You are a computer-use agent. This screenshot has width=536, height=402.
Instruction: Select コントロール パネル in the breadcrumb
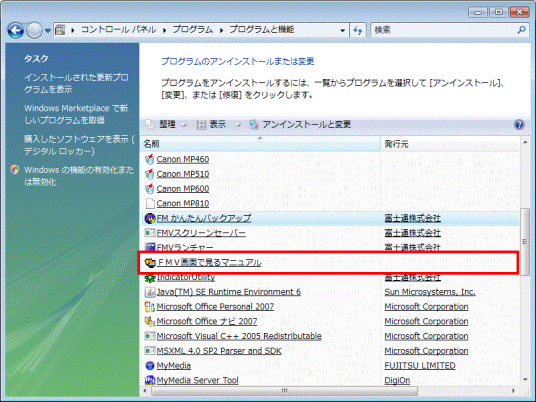coord(118,30)
